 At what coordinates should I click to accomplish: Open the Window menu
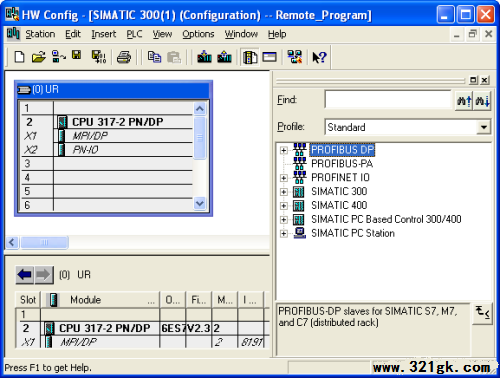241,34
